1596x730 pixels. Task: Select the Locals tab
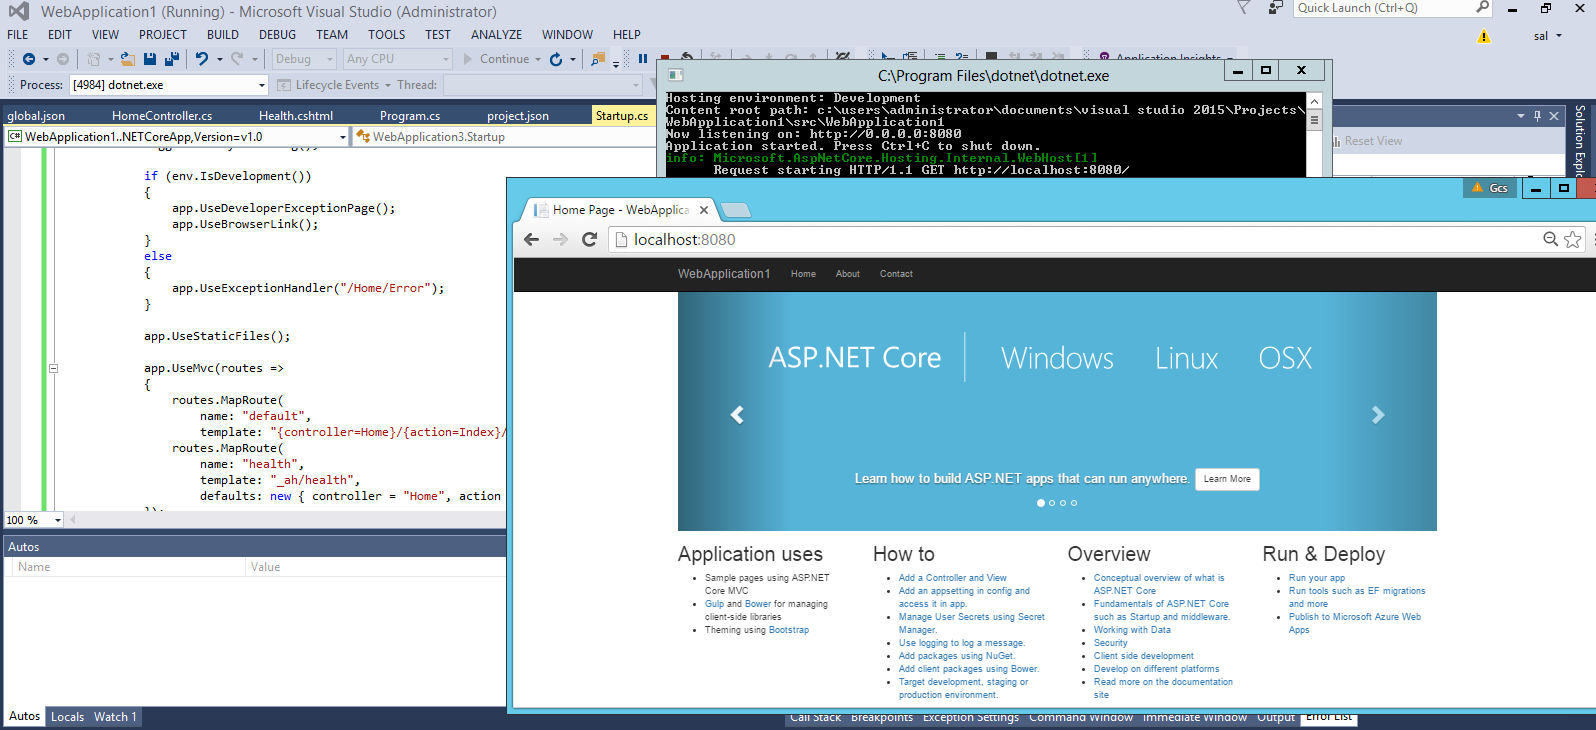[x=68, y=717]
